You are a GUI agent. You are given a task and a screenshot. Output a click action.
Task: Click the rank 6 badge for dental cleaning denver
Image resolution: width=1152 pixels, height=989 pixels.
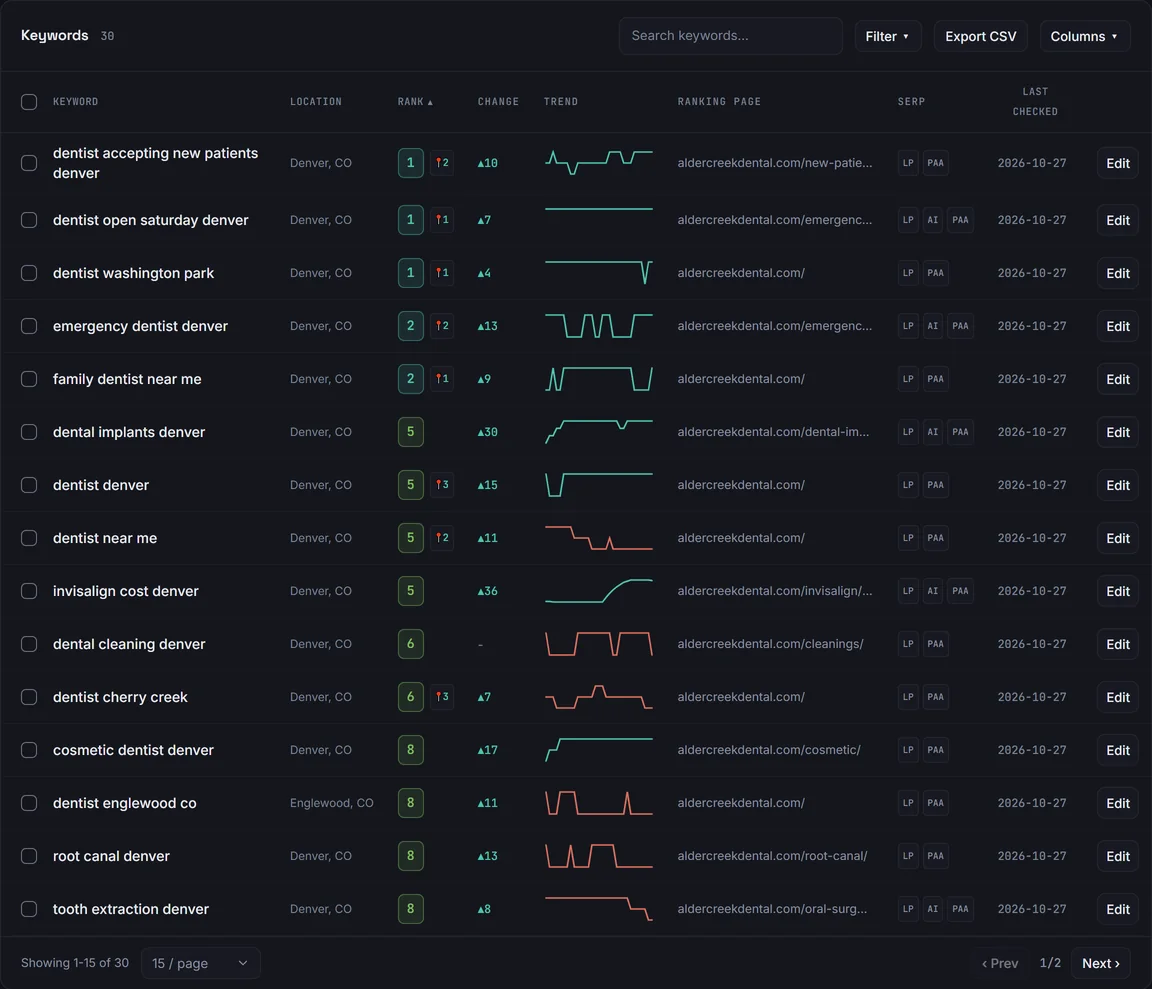[x=411, y=644]
